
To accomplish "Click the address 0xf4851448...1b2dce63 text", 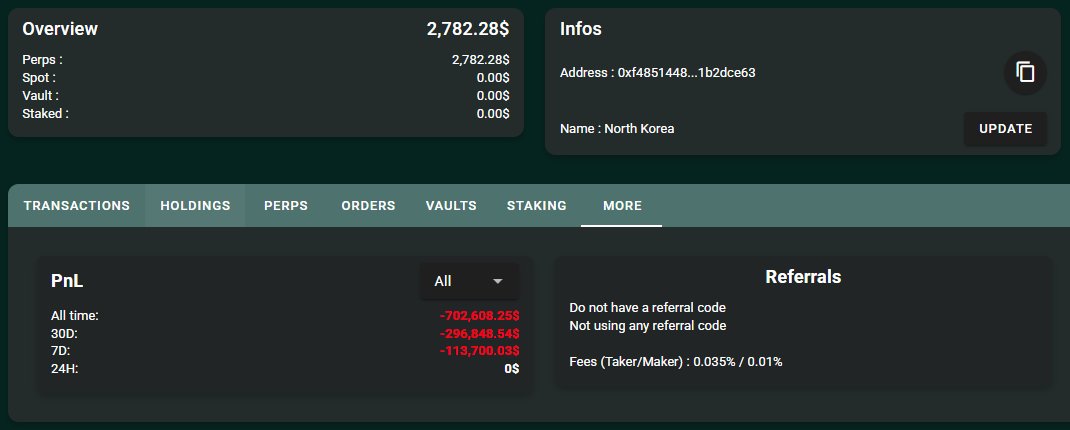I will [x=686, y=72].
